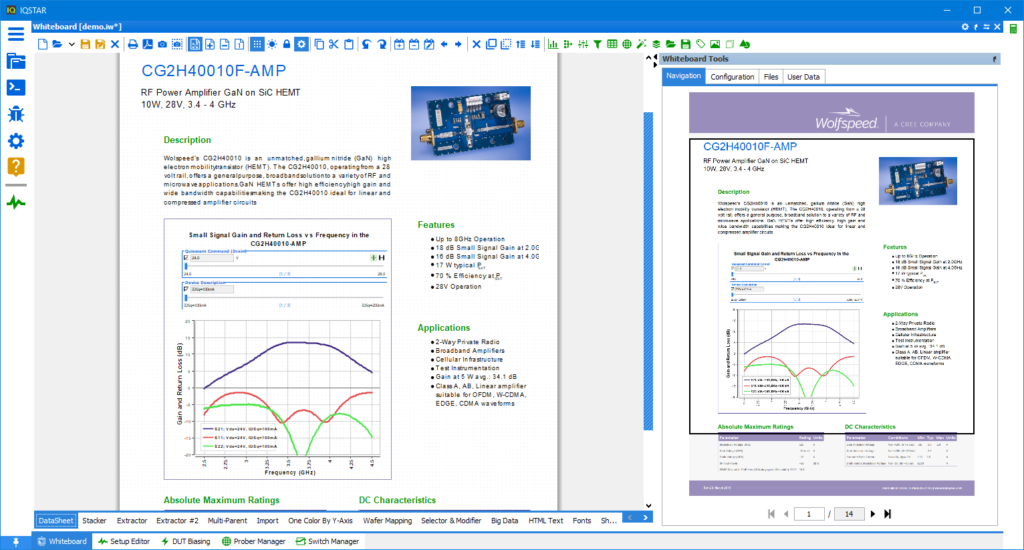Click the Quiescent Command drain slider
Viewport: 1024px width, 550px height.
(285, 267)
